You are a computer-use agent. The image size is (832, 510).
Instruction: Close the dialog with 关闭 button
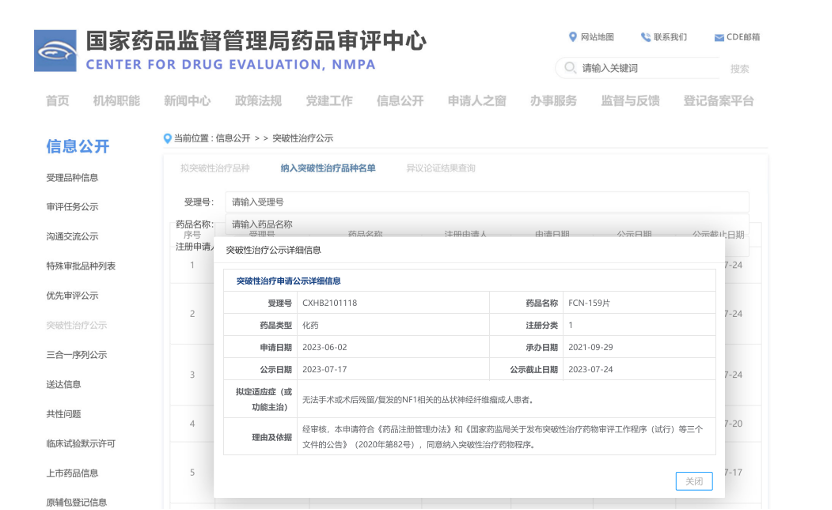(x=693, y=481)
